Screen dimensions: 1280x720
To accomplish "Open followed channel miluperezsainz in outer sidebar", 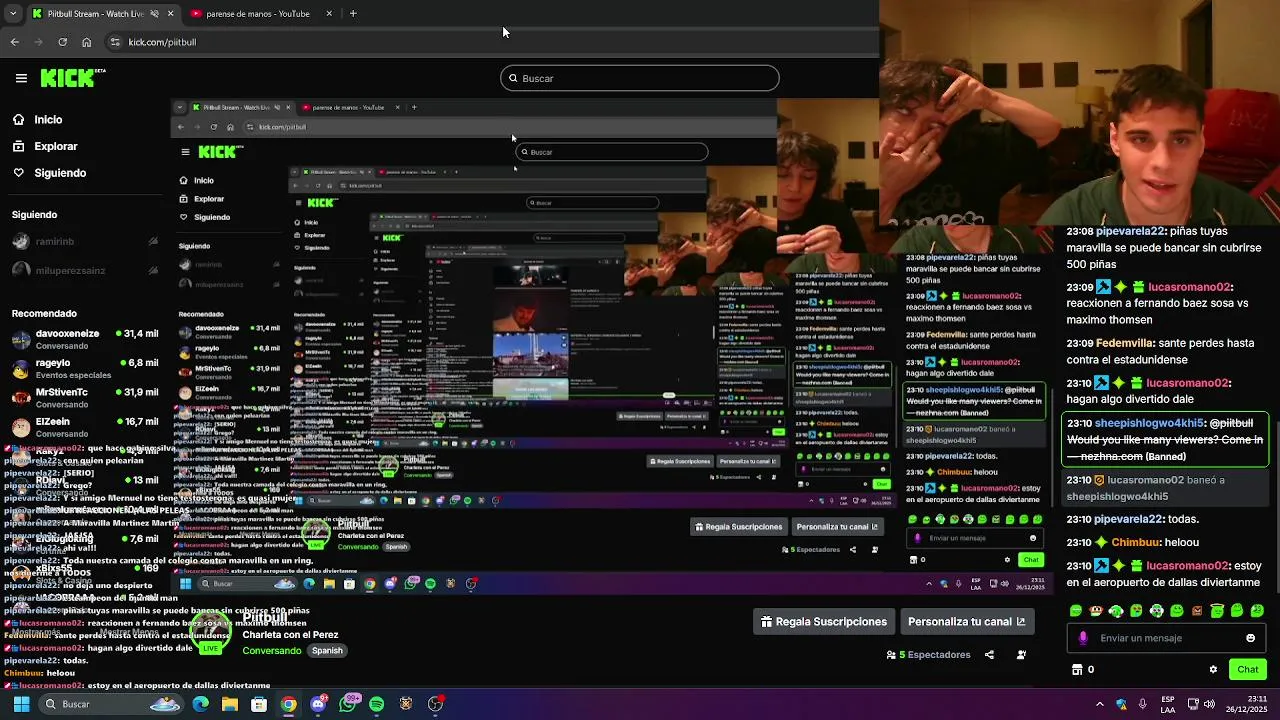I will [x=85, y=270].
